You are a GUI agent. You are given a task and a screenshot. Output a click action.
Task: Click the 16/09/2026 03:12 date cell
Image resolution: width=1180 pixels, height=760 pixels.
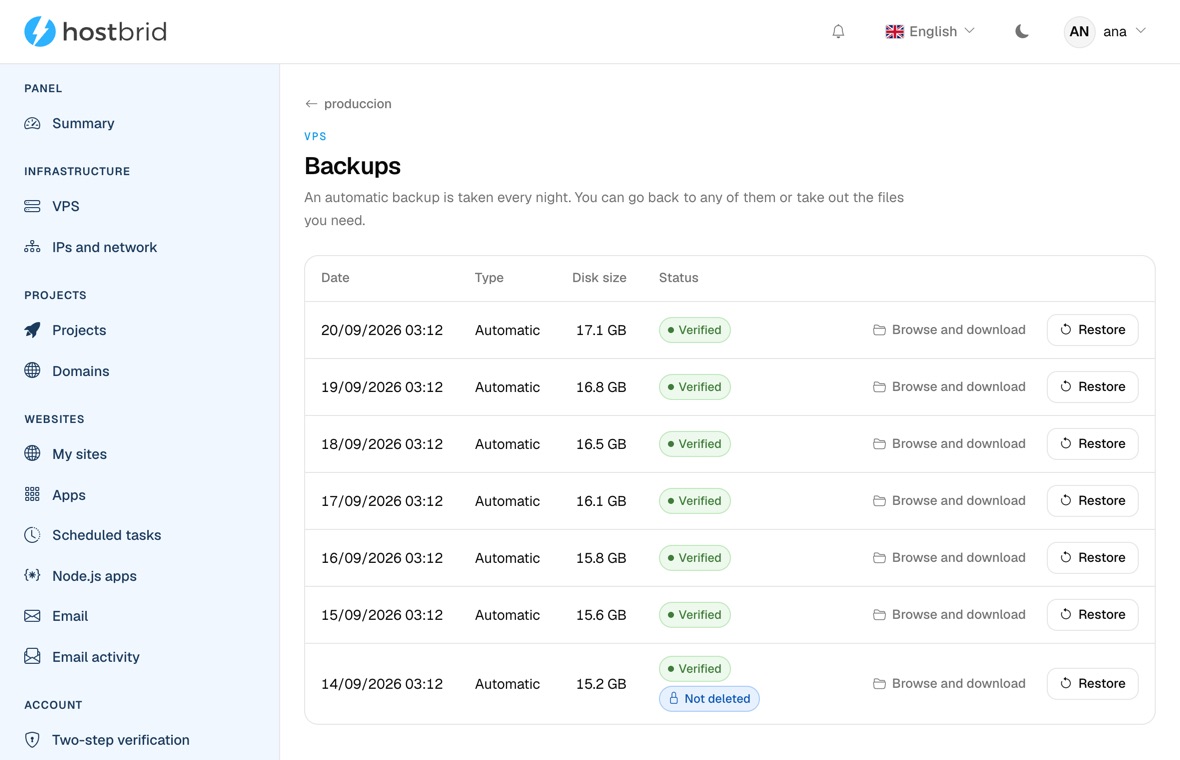pos(382,558)
